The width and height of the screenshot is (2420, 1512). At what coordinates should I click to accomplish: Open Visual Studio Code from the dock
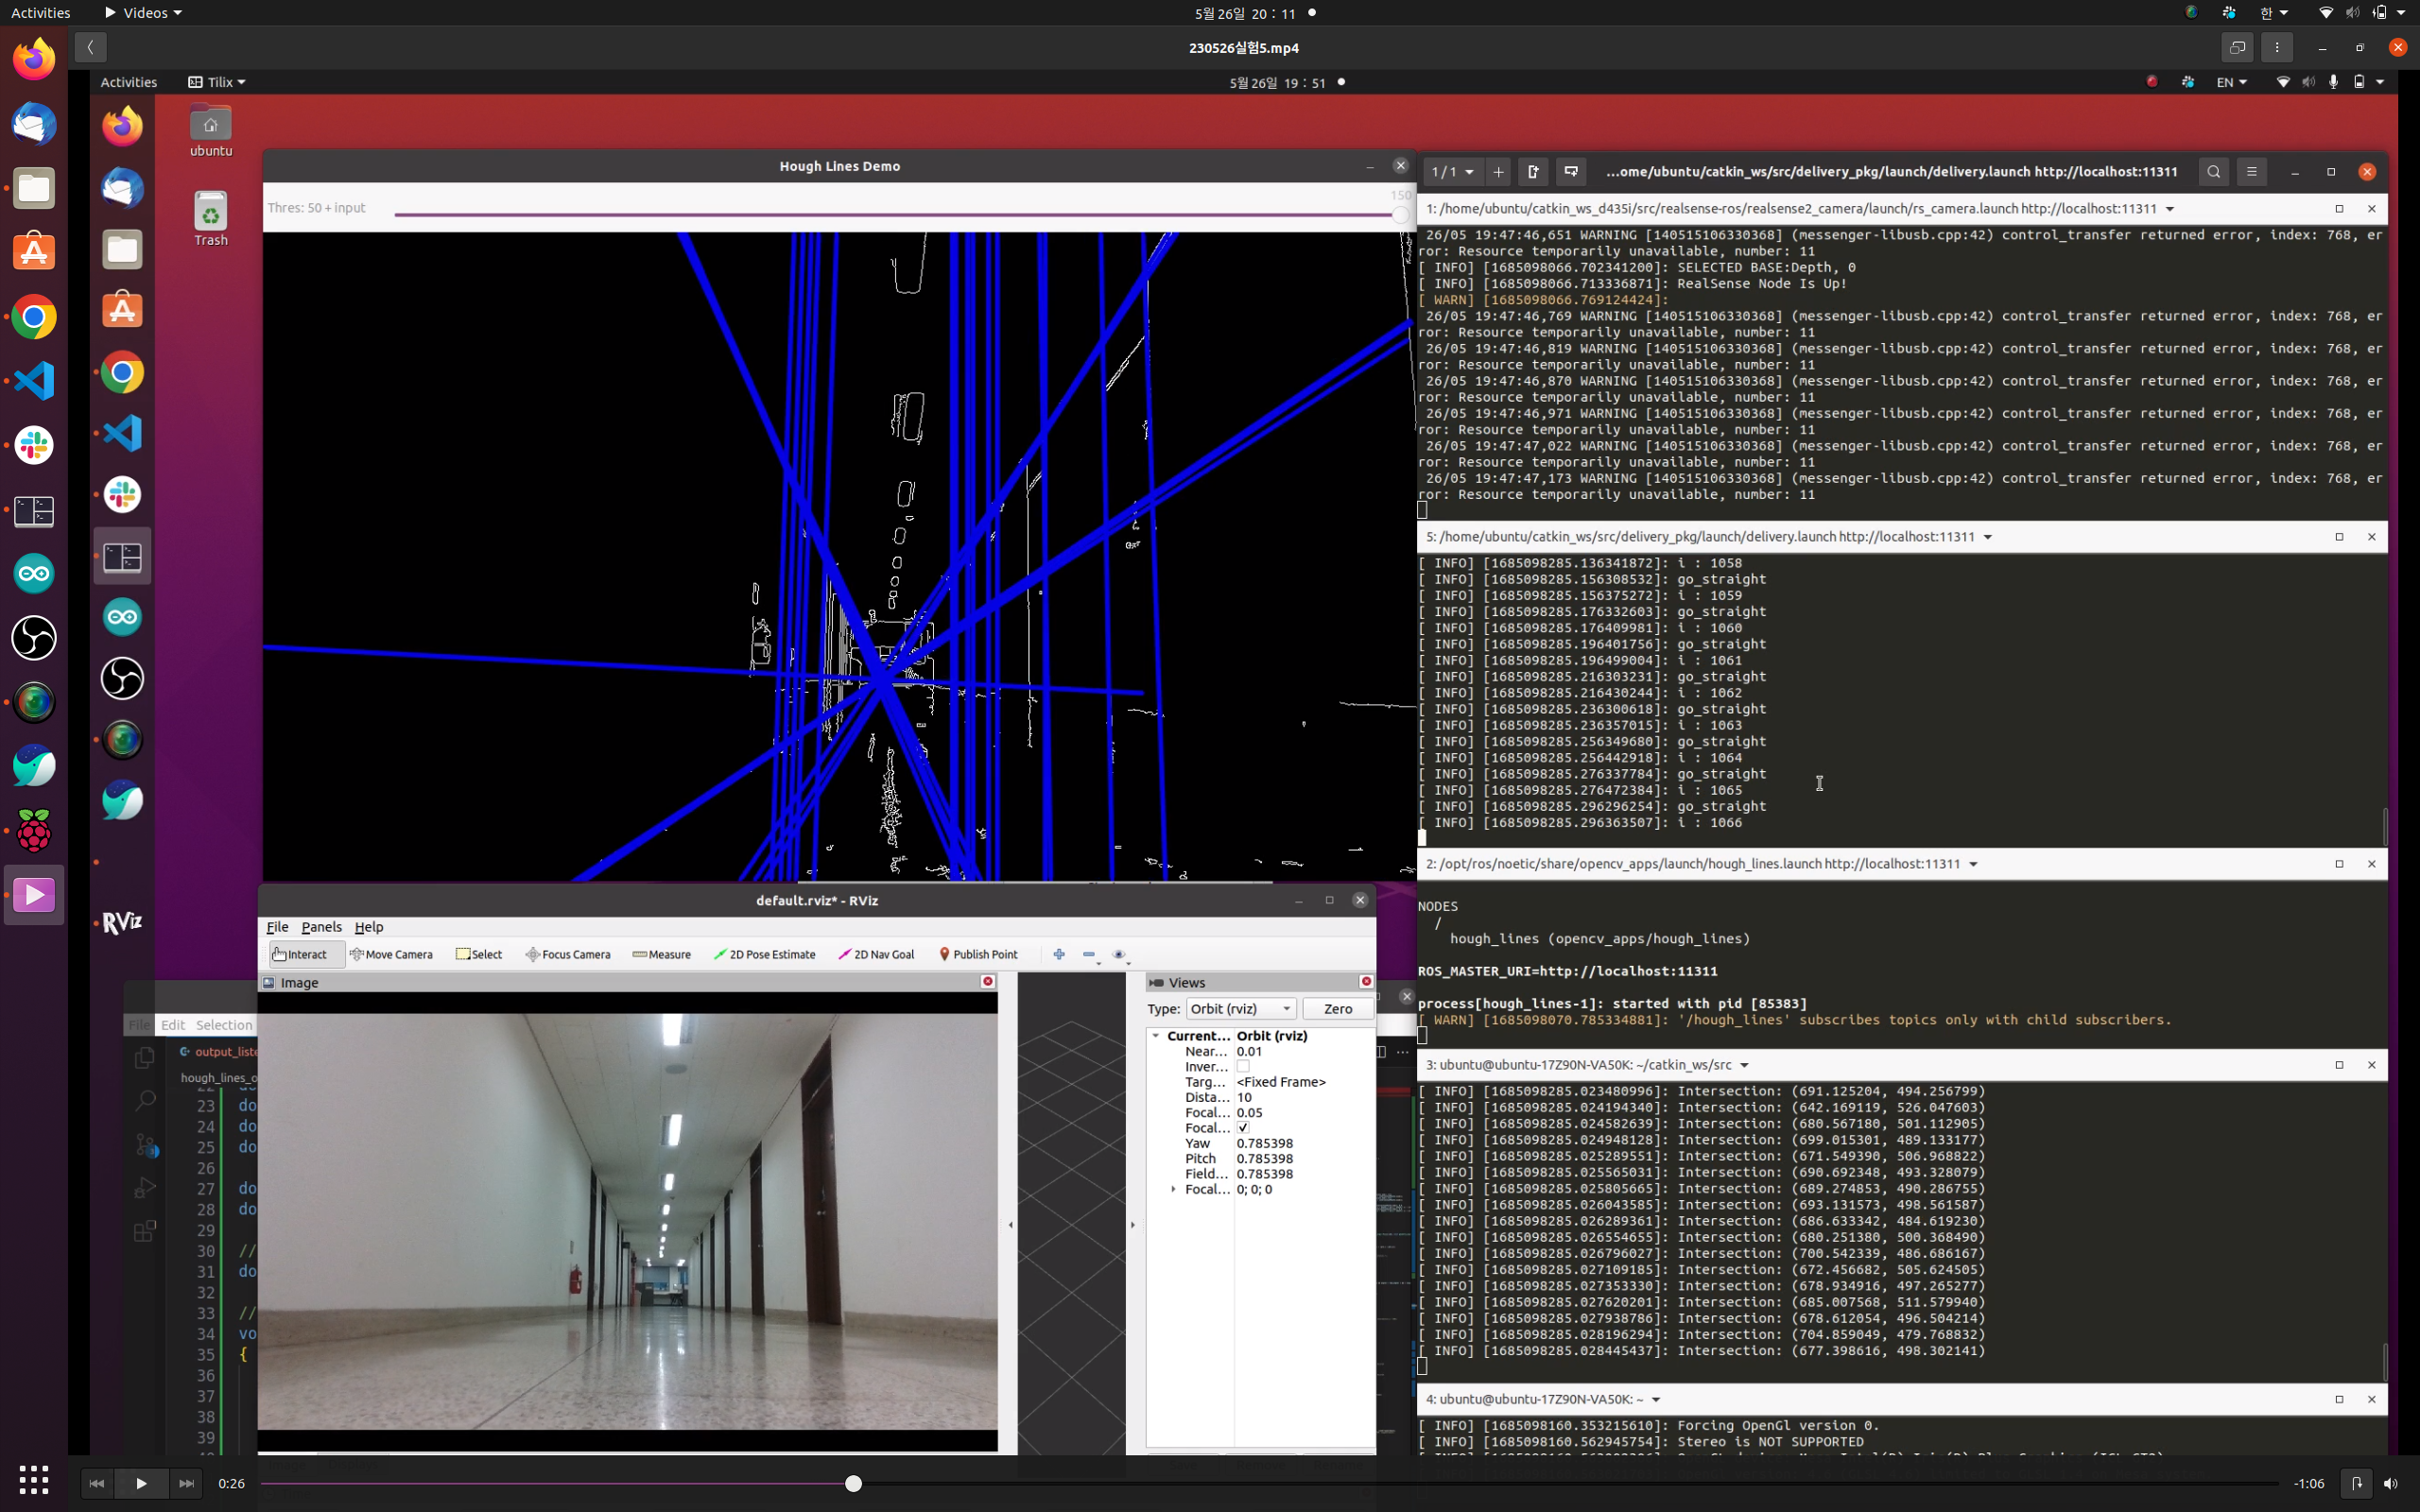[x=34, y=381]
